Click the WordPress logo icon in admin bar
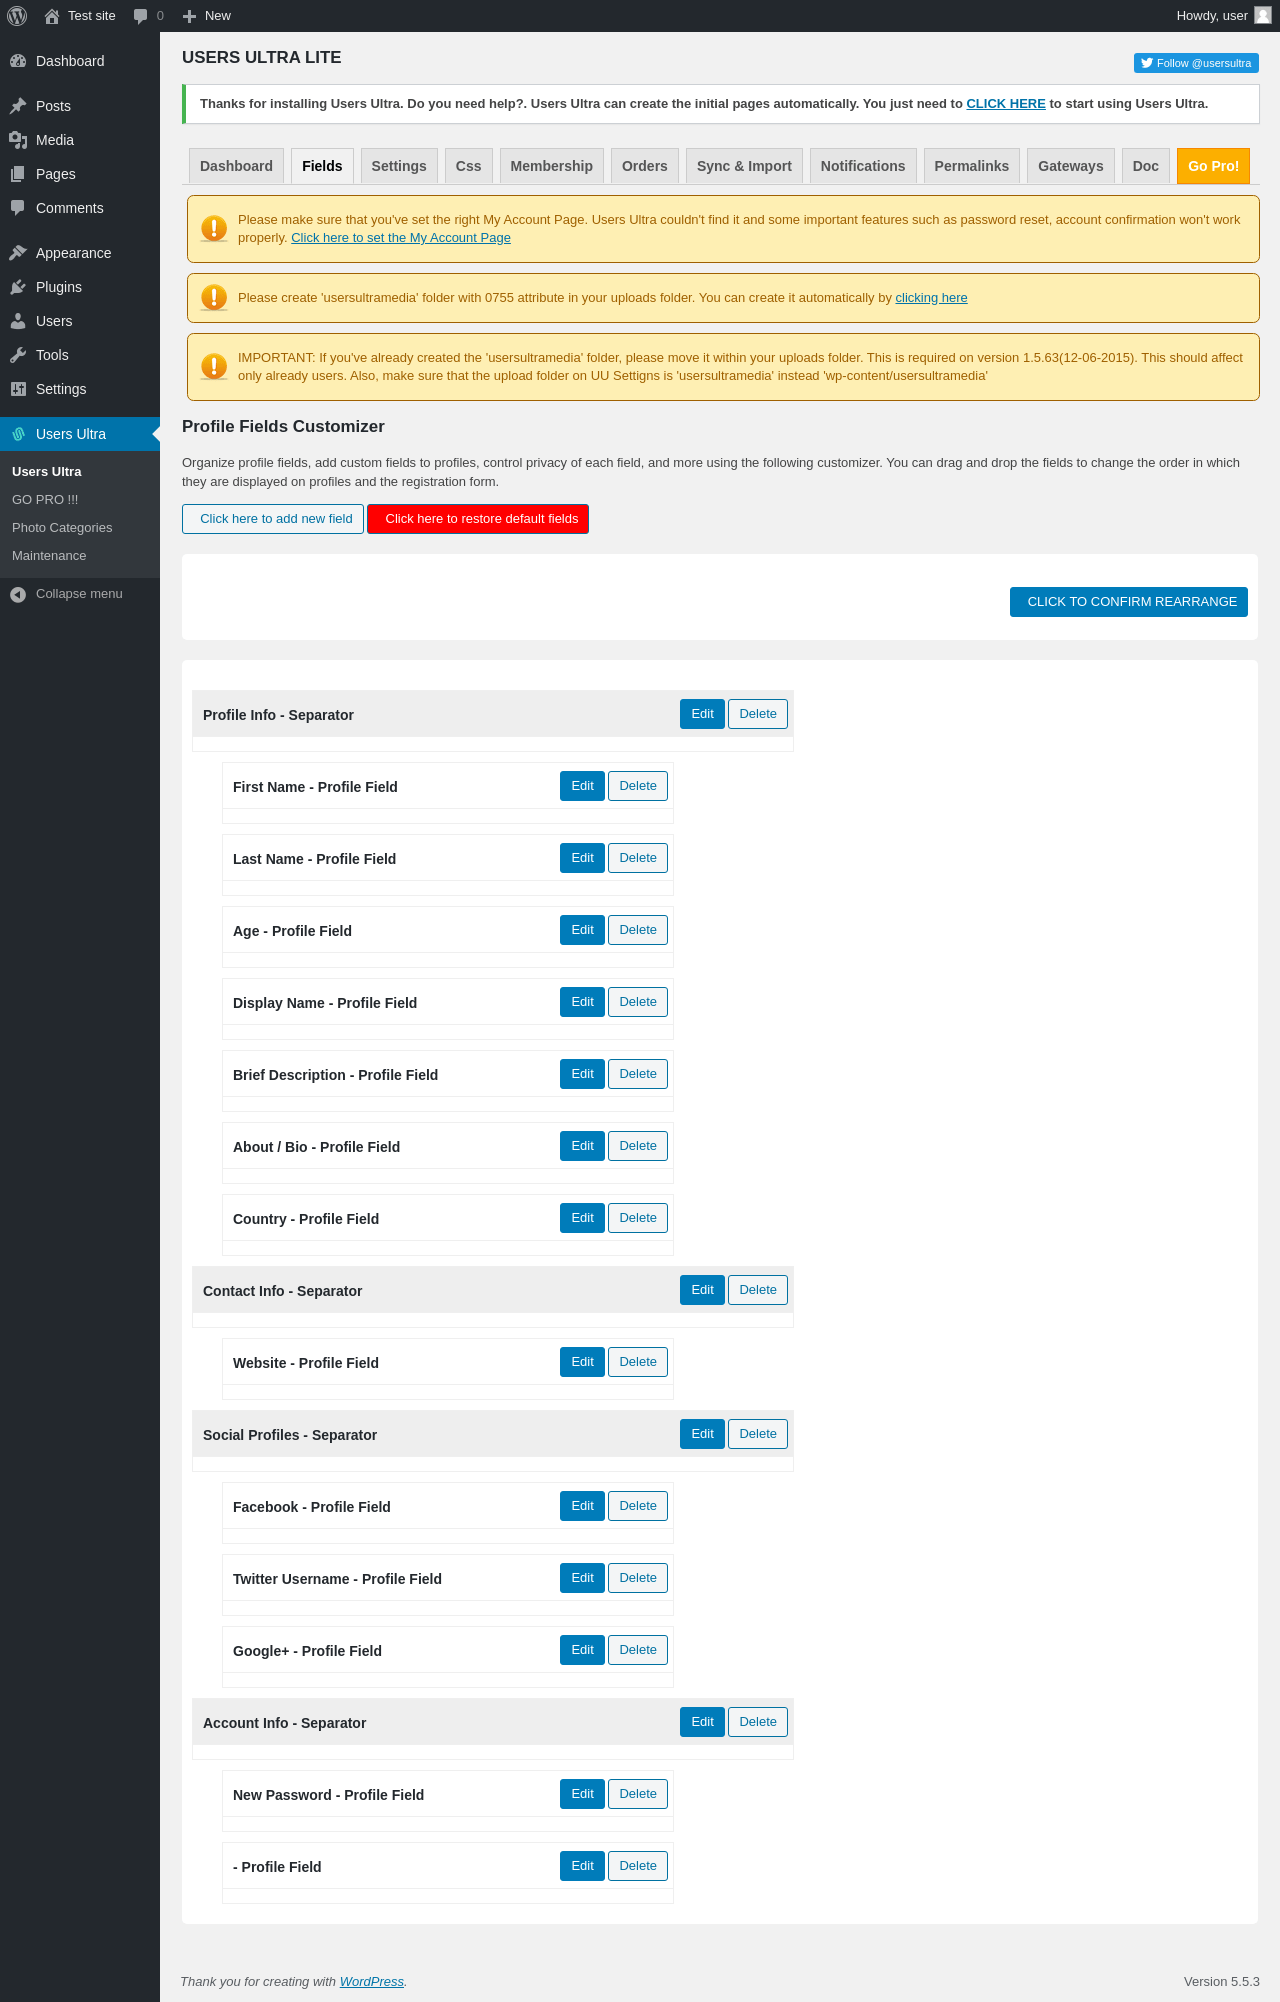Viewport: 1280px width, 2002px height. click(17, 16)
